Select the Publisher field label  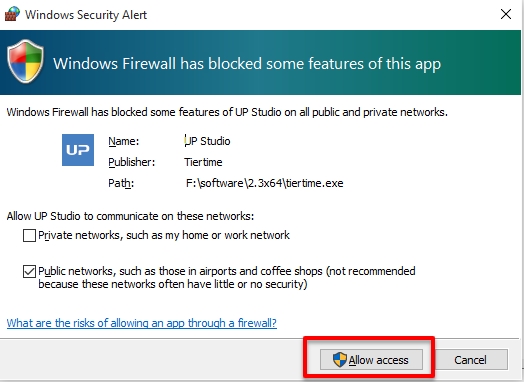click(132, 162)
